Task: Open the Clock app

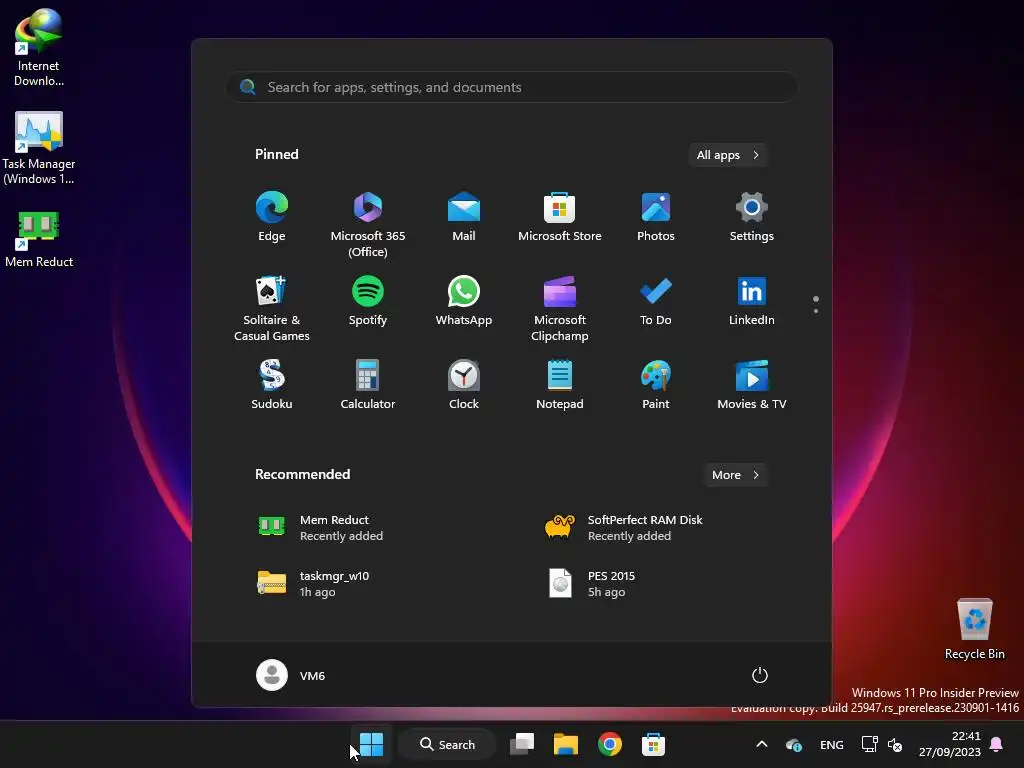Action: tap(464, 385)
